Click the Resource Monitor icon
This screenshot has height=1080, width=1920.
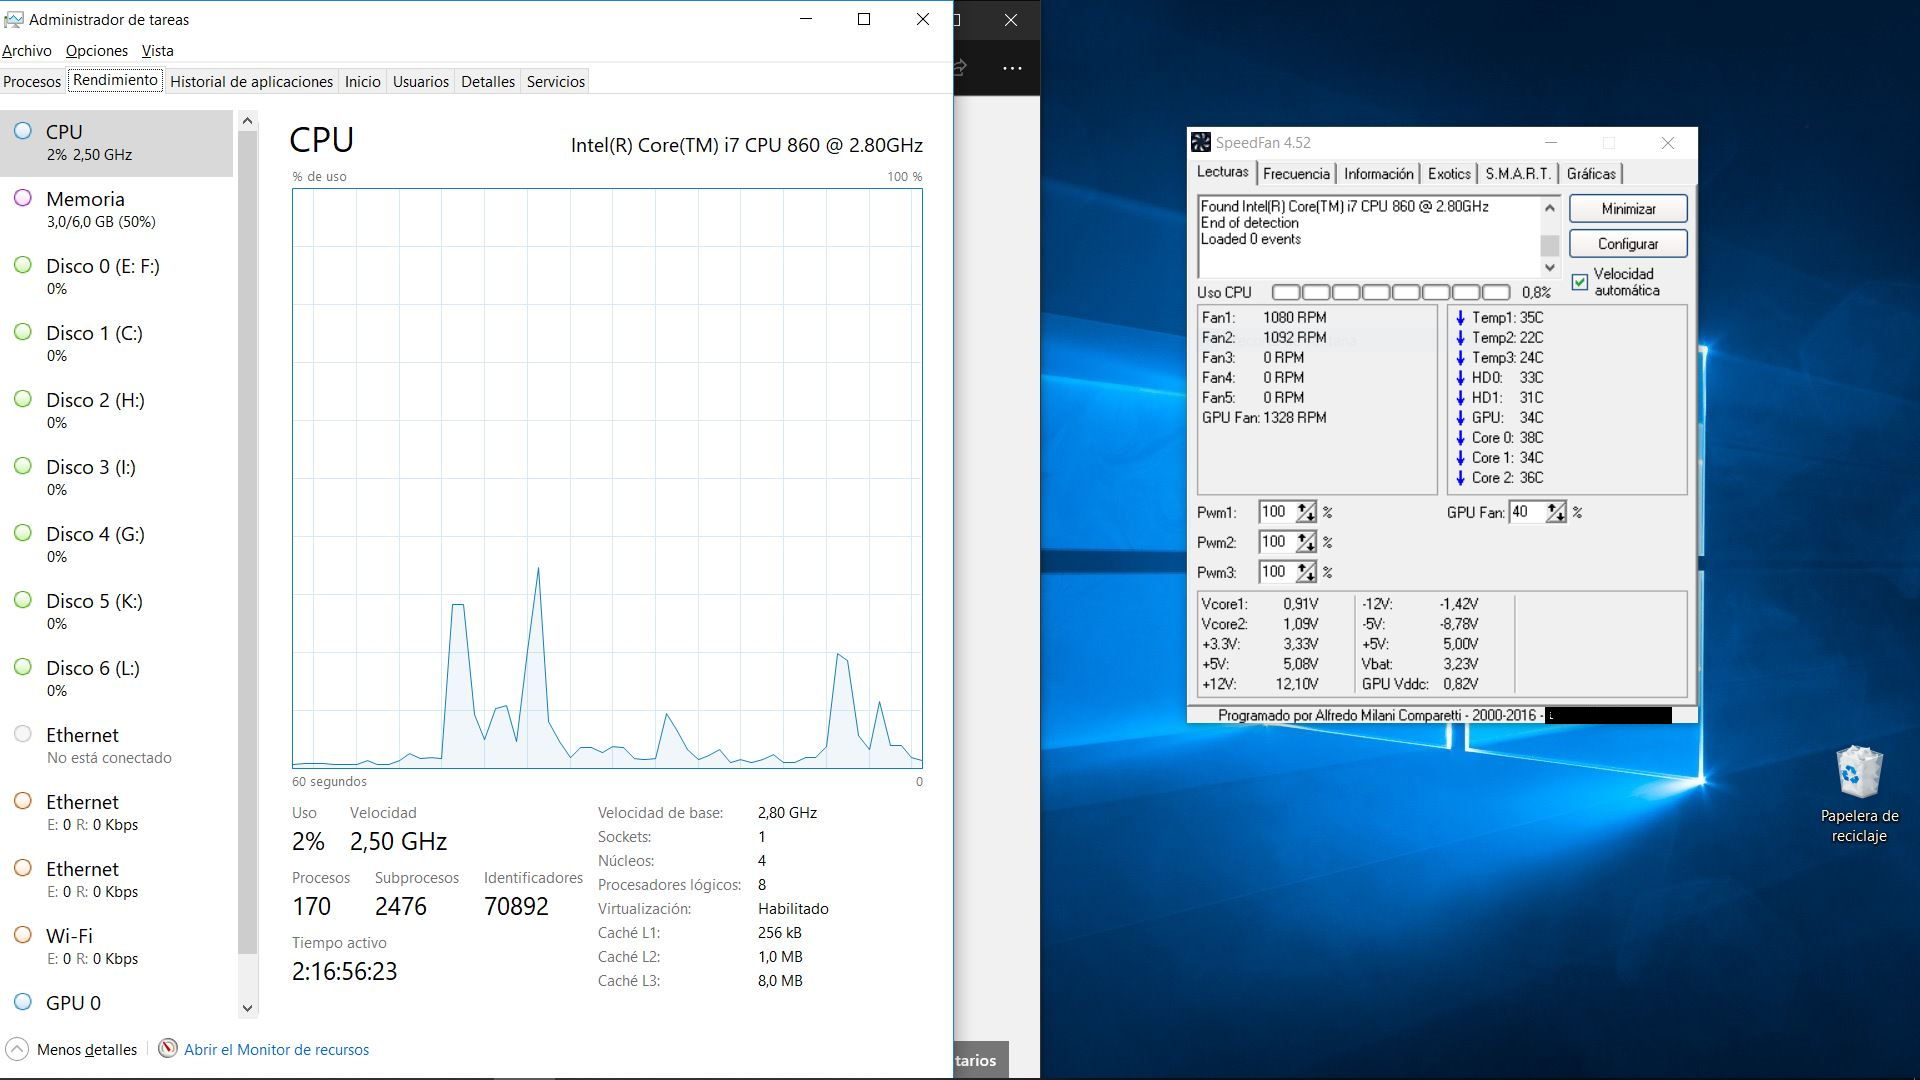(168, 1048)
